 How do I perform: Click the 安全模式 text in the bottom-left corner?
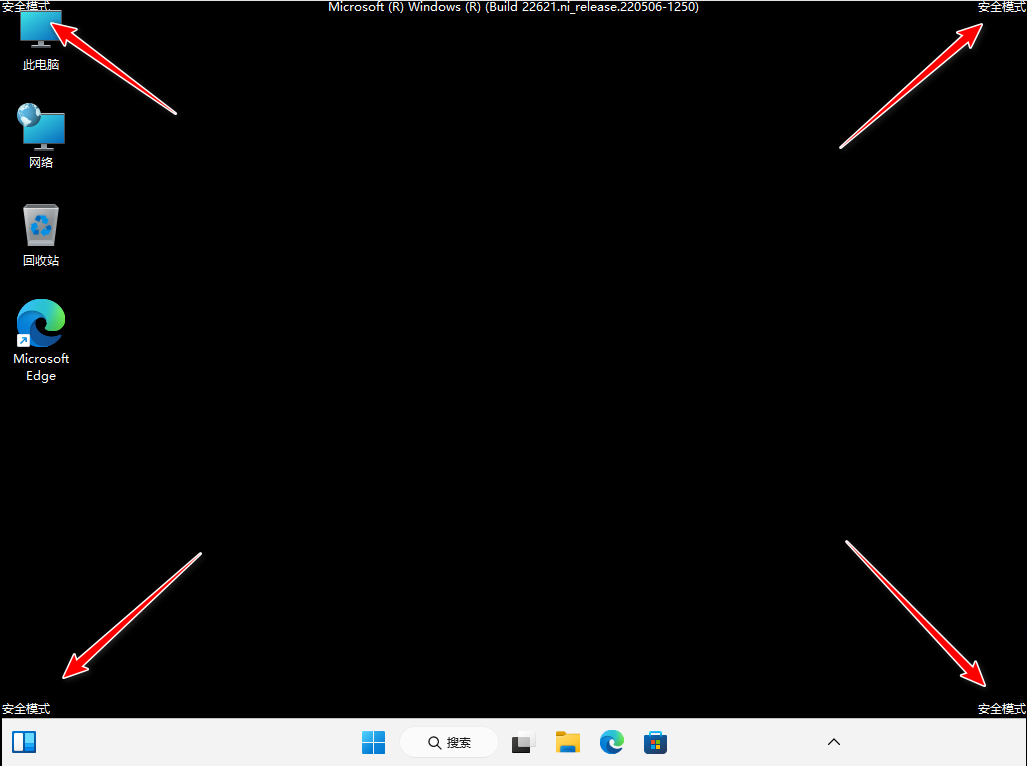pos(26,709)
